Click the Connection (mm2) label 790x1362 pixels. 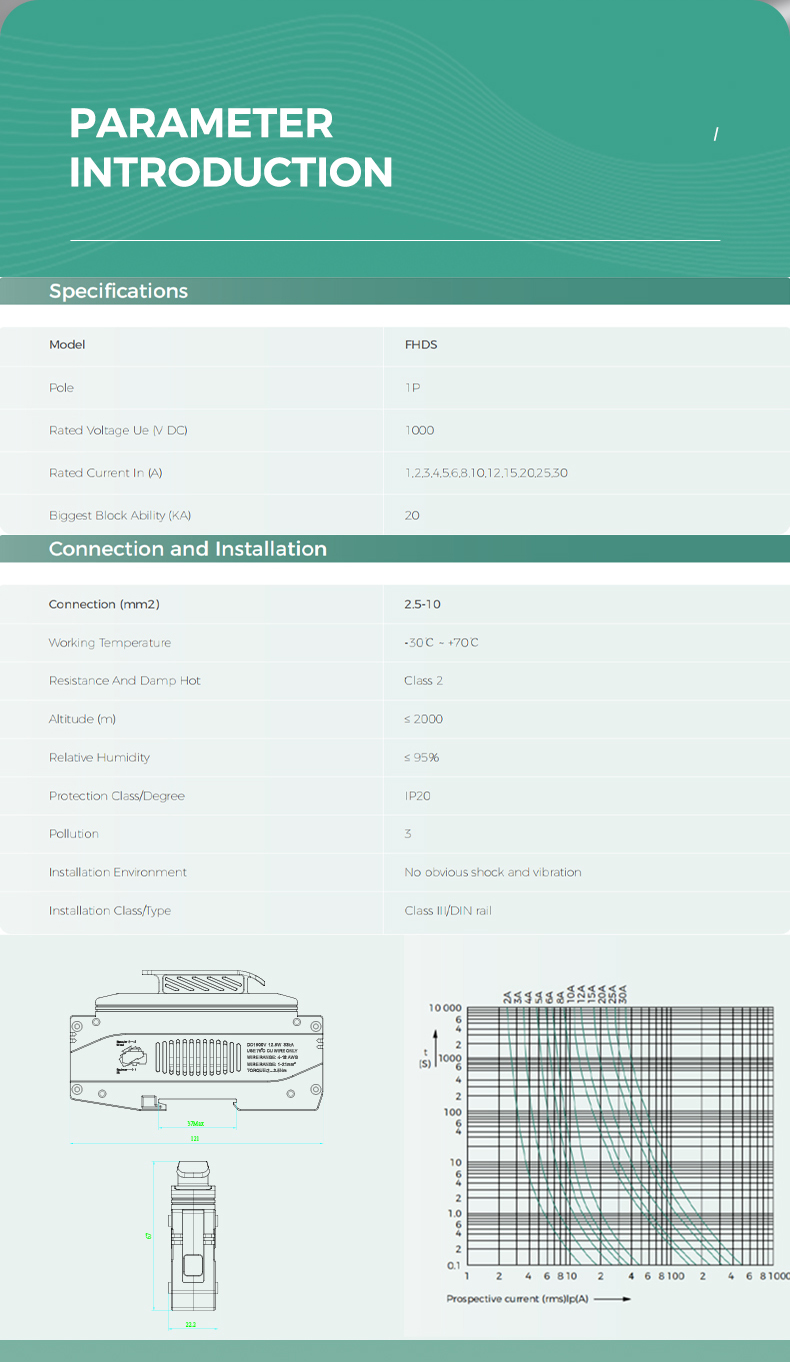point(104,605)
